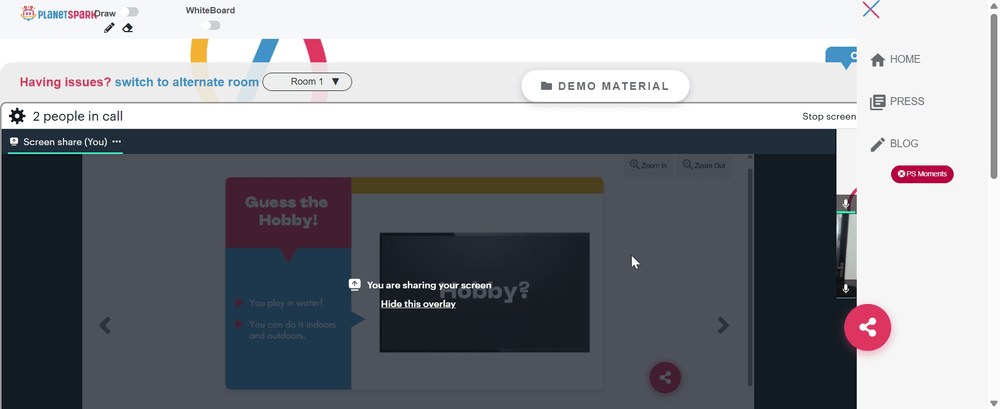1000x409 pixels.
Task: Click the Zoom In button
Action: tap(648, 165)
